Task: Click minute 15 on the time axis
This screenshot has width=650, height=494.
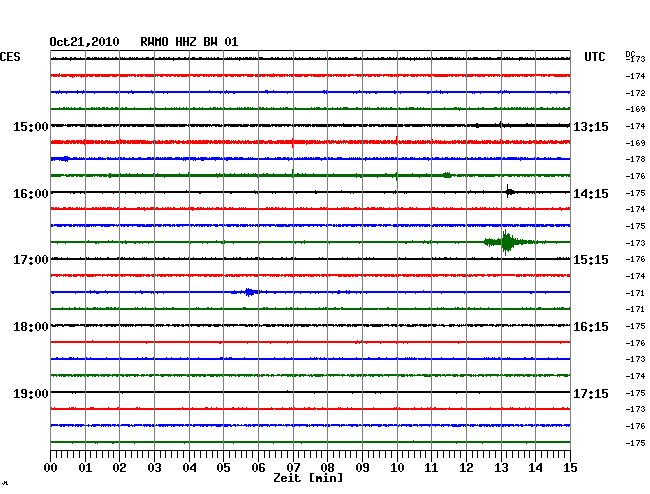Action: click(570, 468)
